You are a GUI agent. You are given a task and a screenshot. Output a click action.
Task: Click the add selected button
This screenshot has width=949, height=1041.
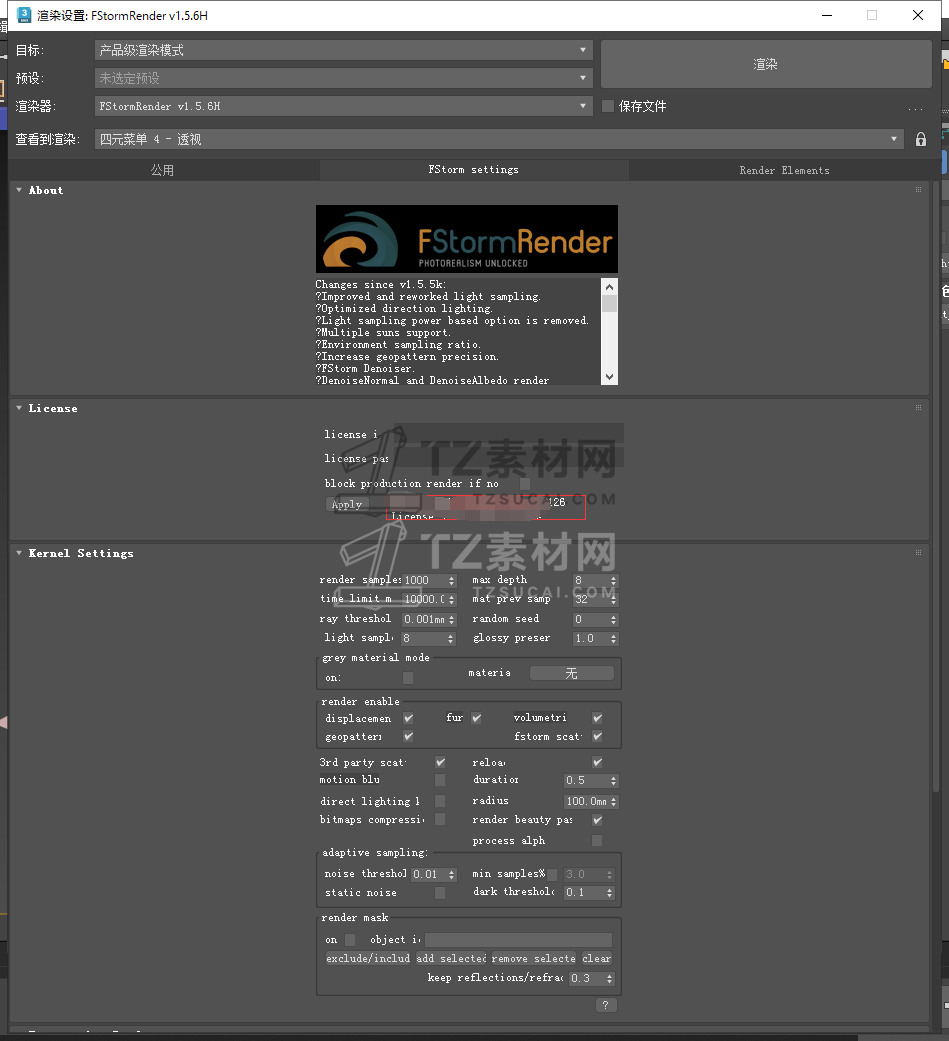click(x=451, y=959)
